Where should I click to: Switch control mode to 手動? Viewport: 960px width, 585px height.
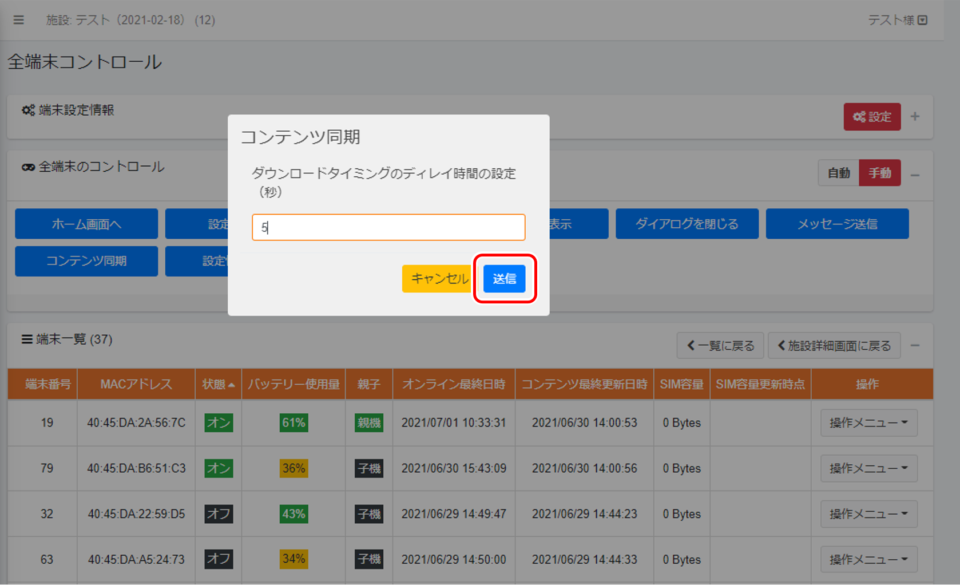coord(880,173)
